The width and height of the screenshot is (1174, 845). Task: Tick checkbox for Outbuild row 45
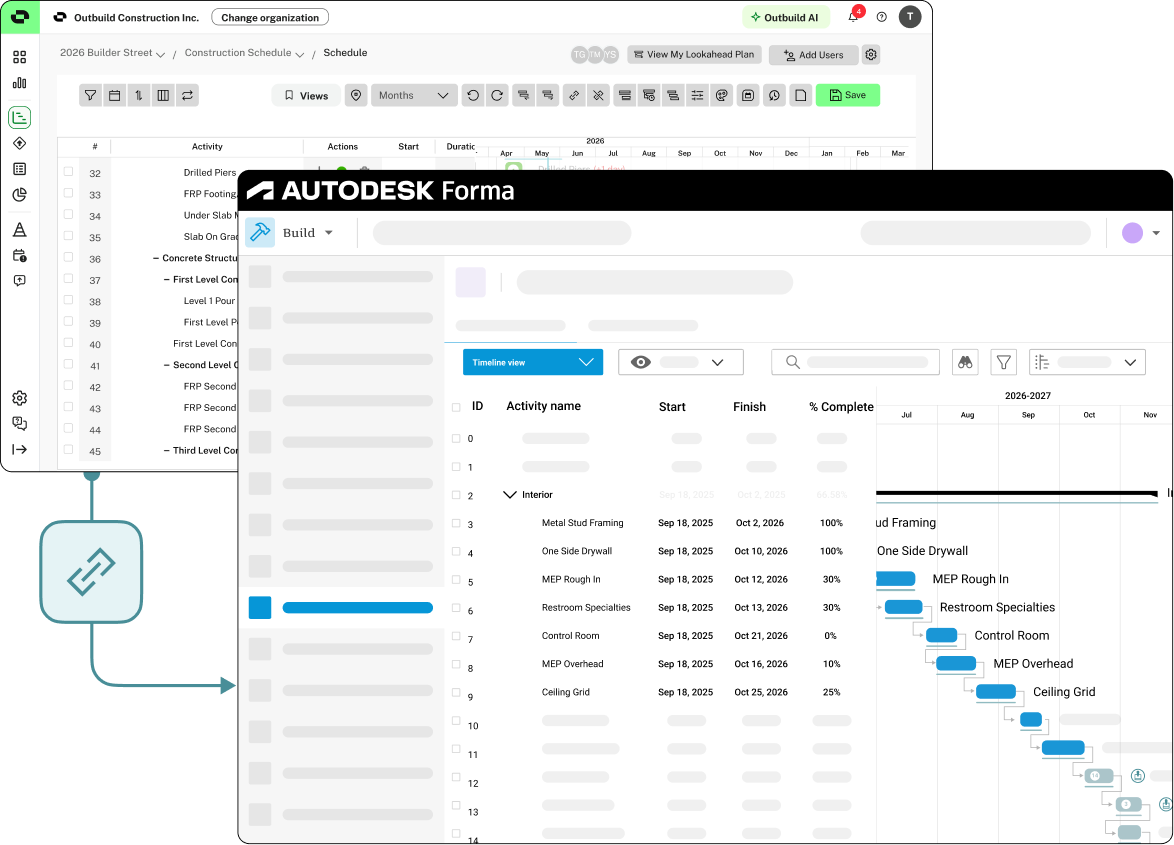pos(68,450)
